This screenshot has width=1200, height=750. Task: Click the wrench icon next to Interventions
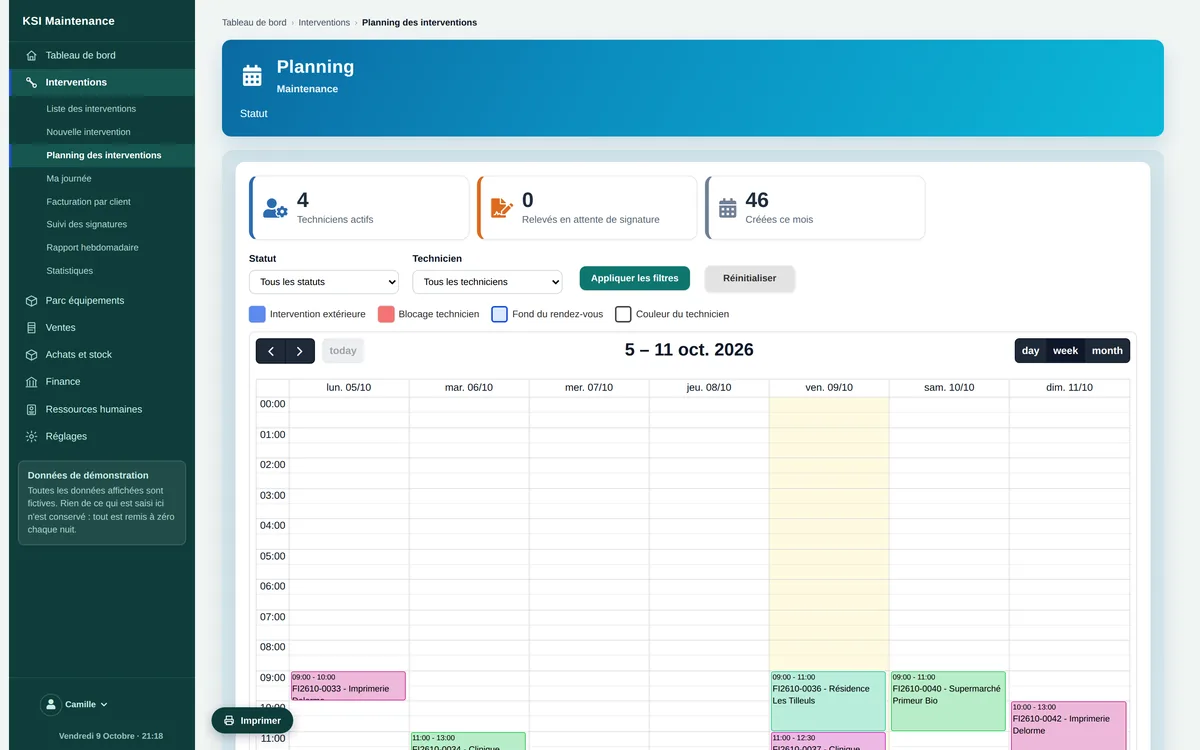pyautogui.click(x=31, y=83)
